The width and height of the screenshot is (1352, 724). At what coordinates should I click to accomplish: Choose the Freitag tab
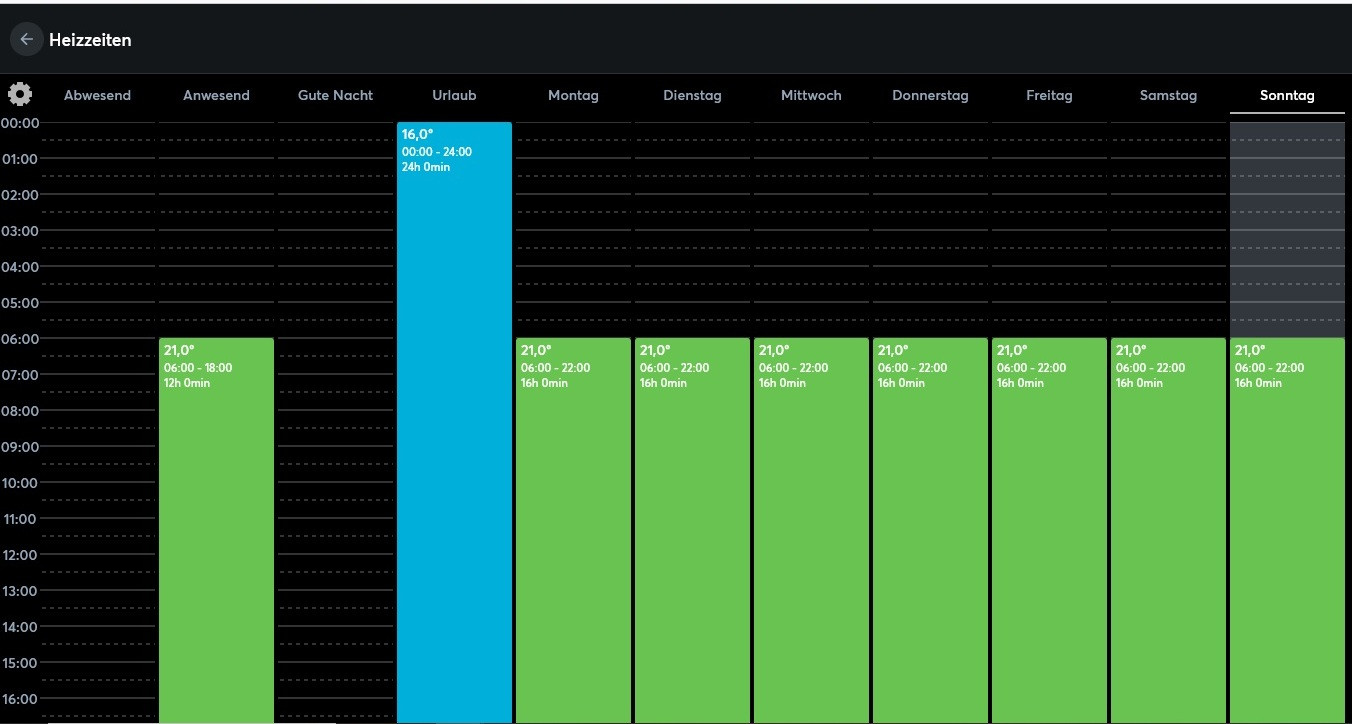(x=1049, y=96)
